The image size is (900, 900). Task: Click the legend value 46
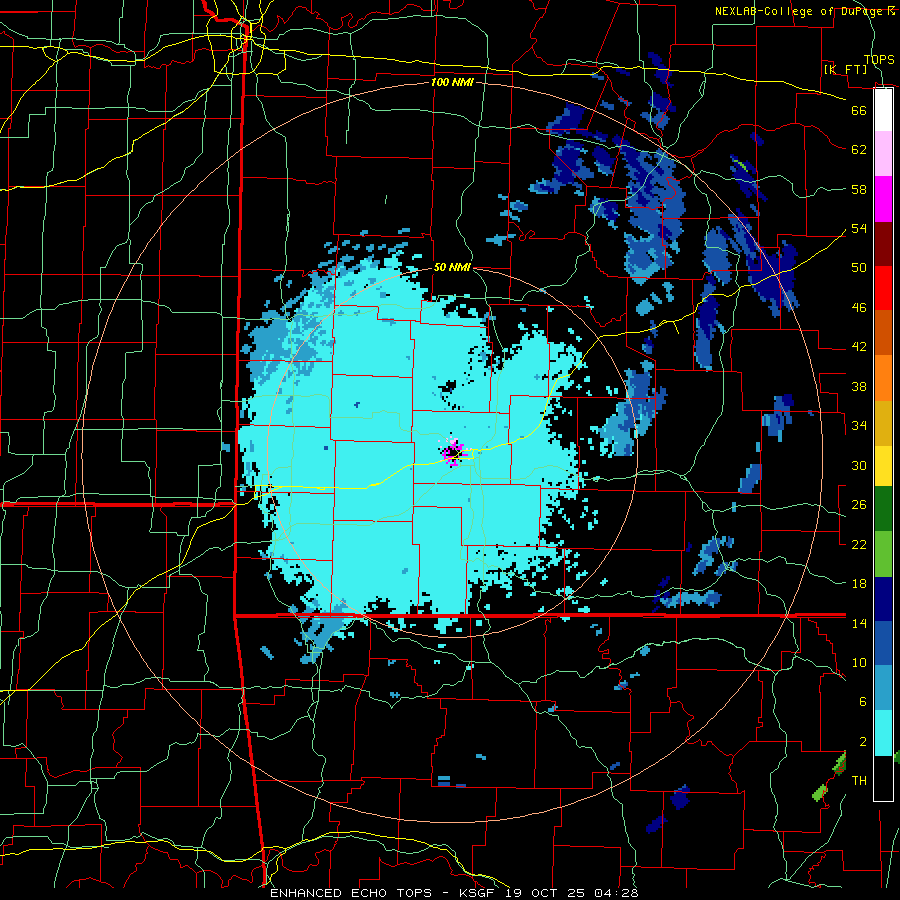coord(859,308)
